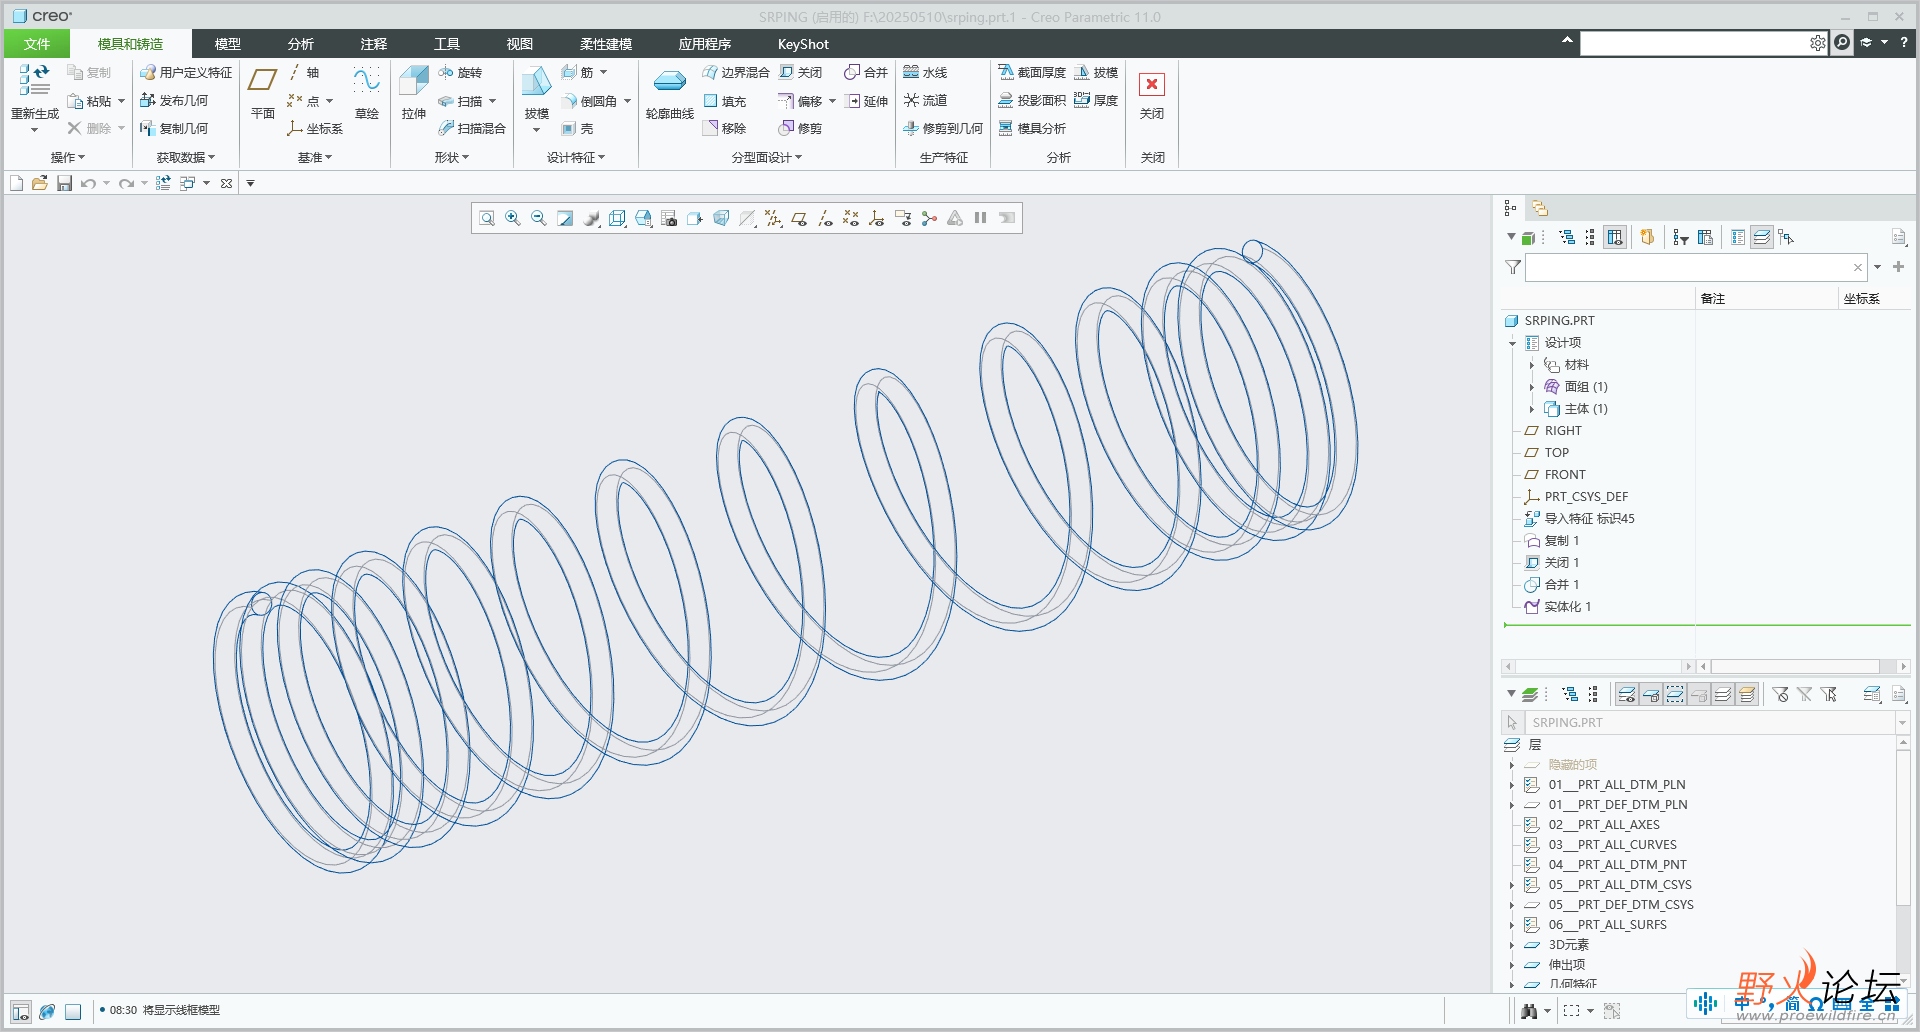Open the 设计特征 group dropdown

point(576,158)
